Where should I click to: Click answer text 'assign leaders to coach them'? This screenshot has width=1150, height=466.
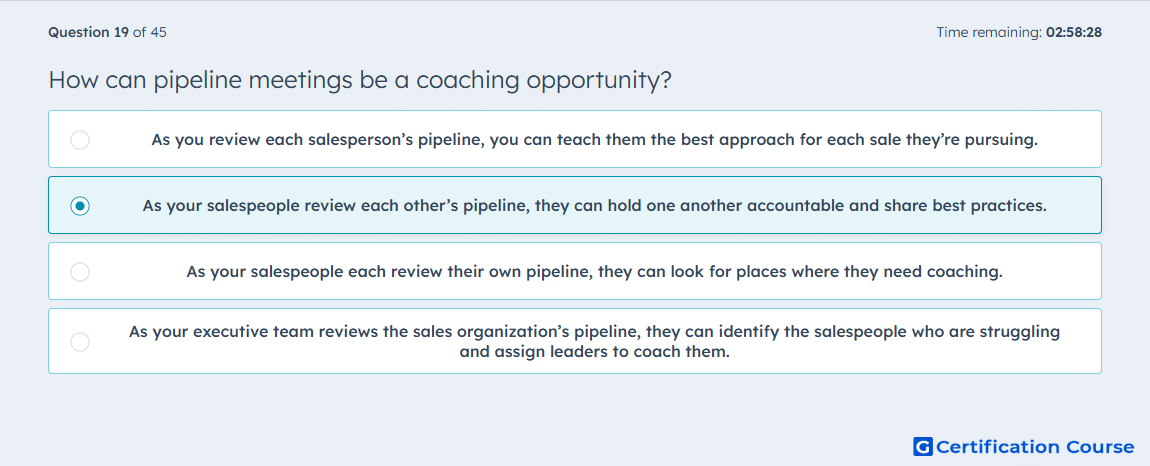[595, 352]
